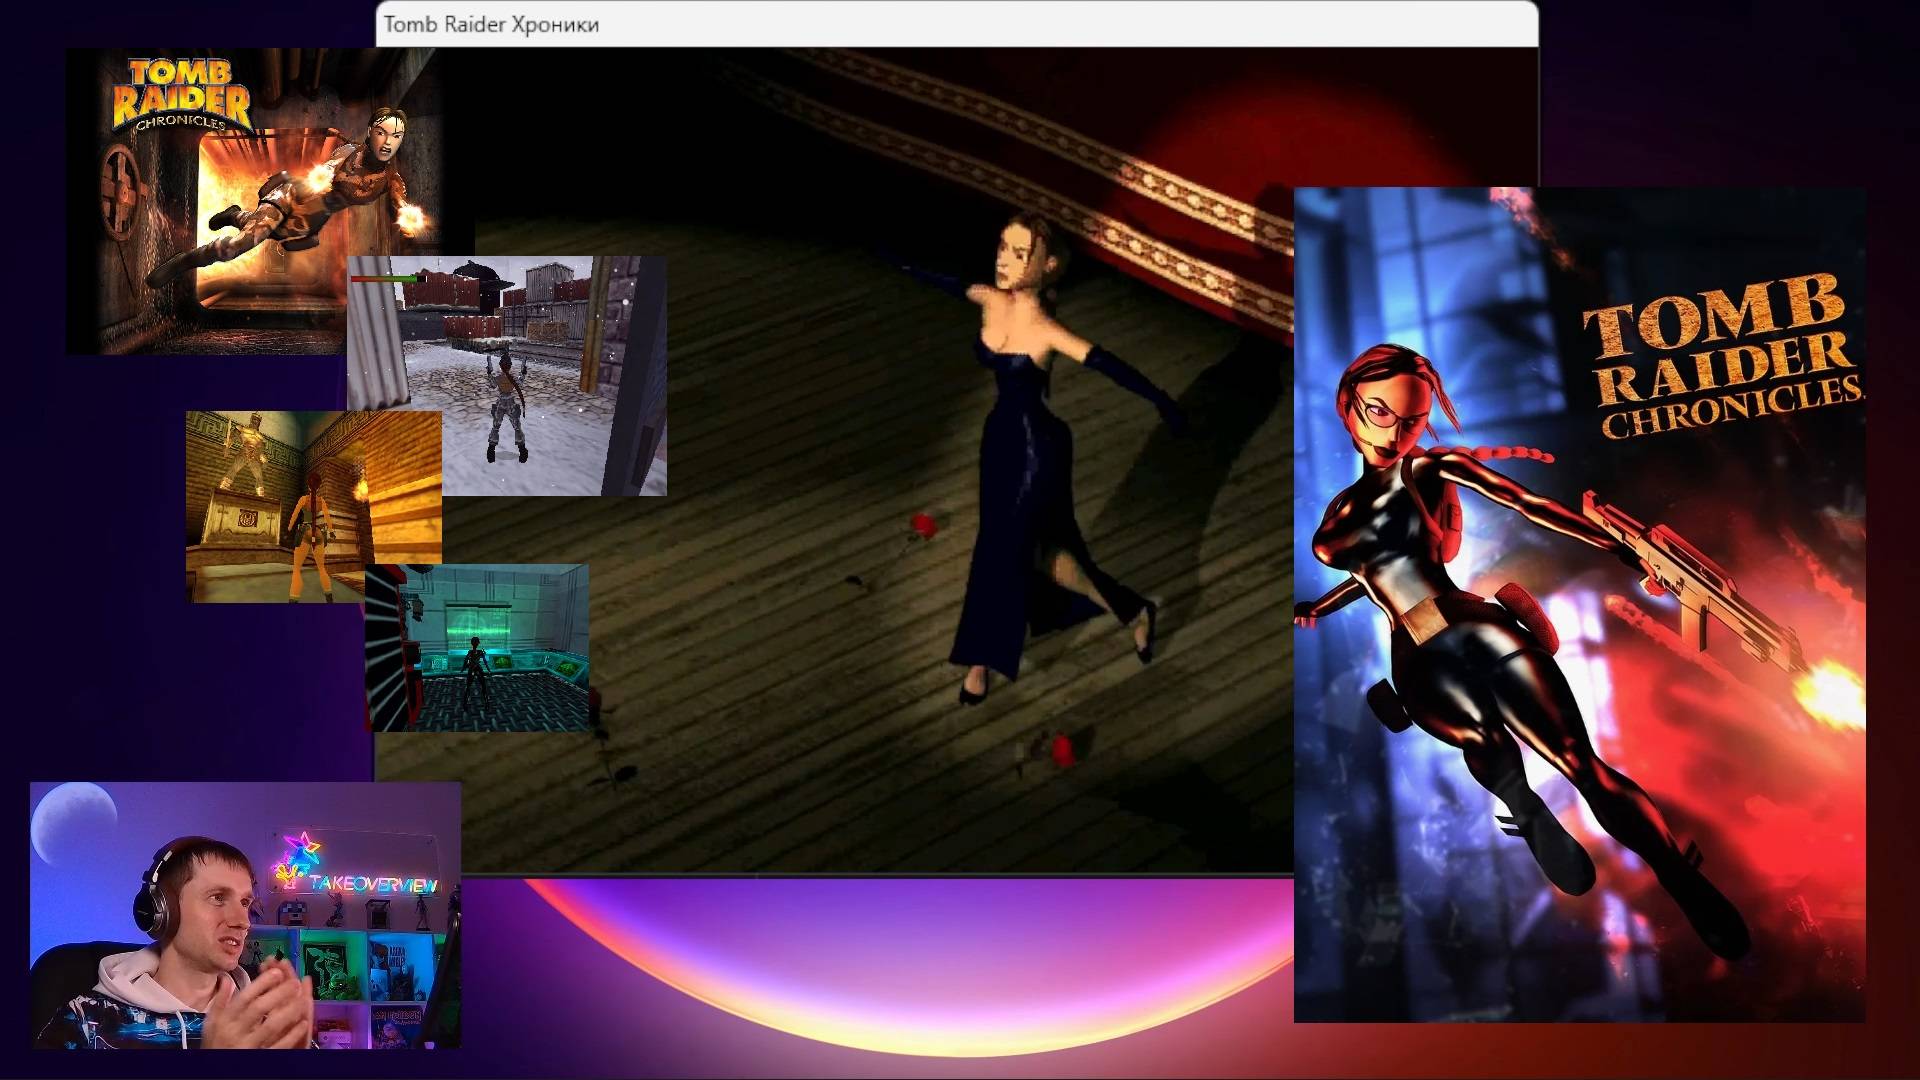This screenshot has height=1080, width=1920.
Task: Click the health bar in snowy screenshot
Action: click(x=385, y=279)
